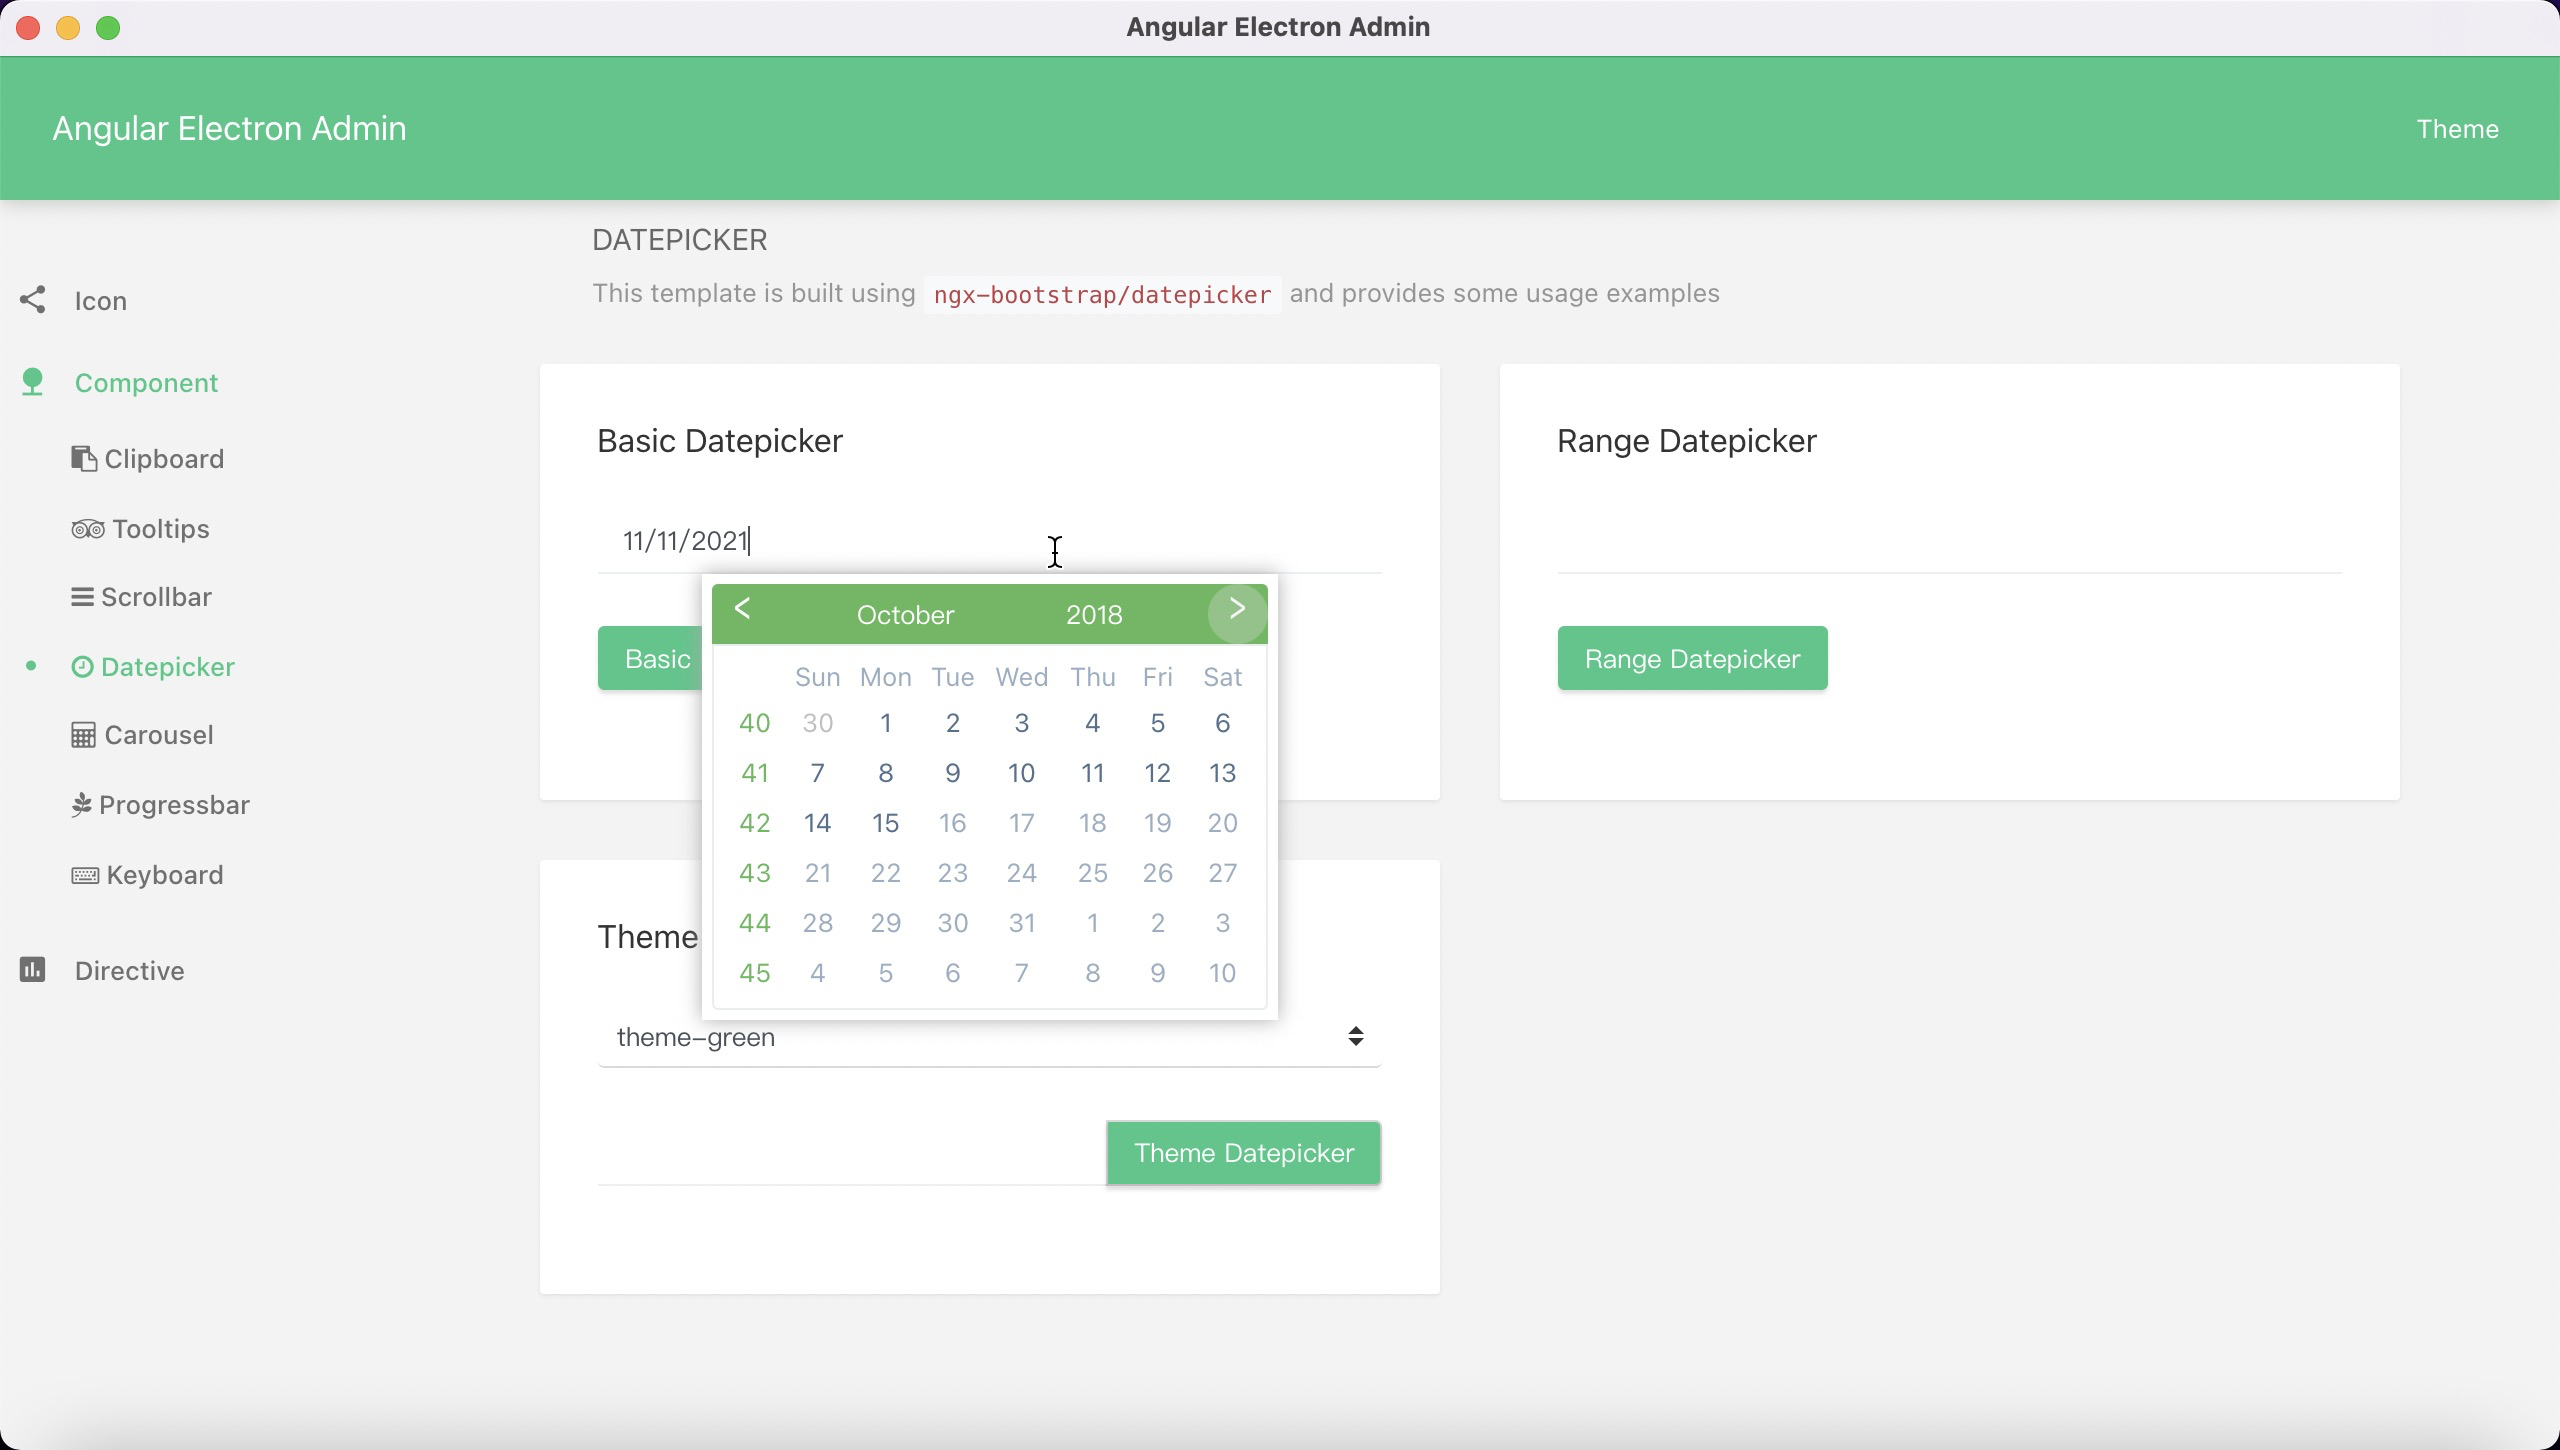Select October 31 in the calendar

point(1021,923)
